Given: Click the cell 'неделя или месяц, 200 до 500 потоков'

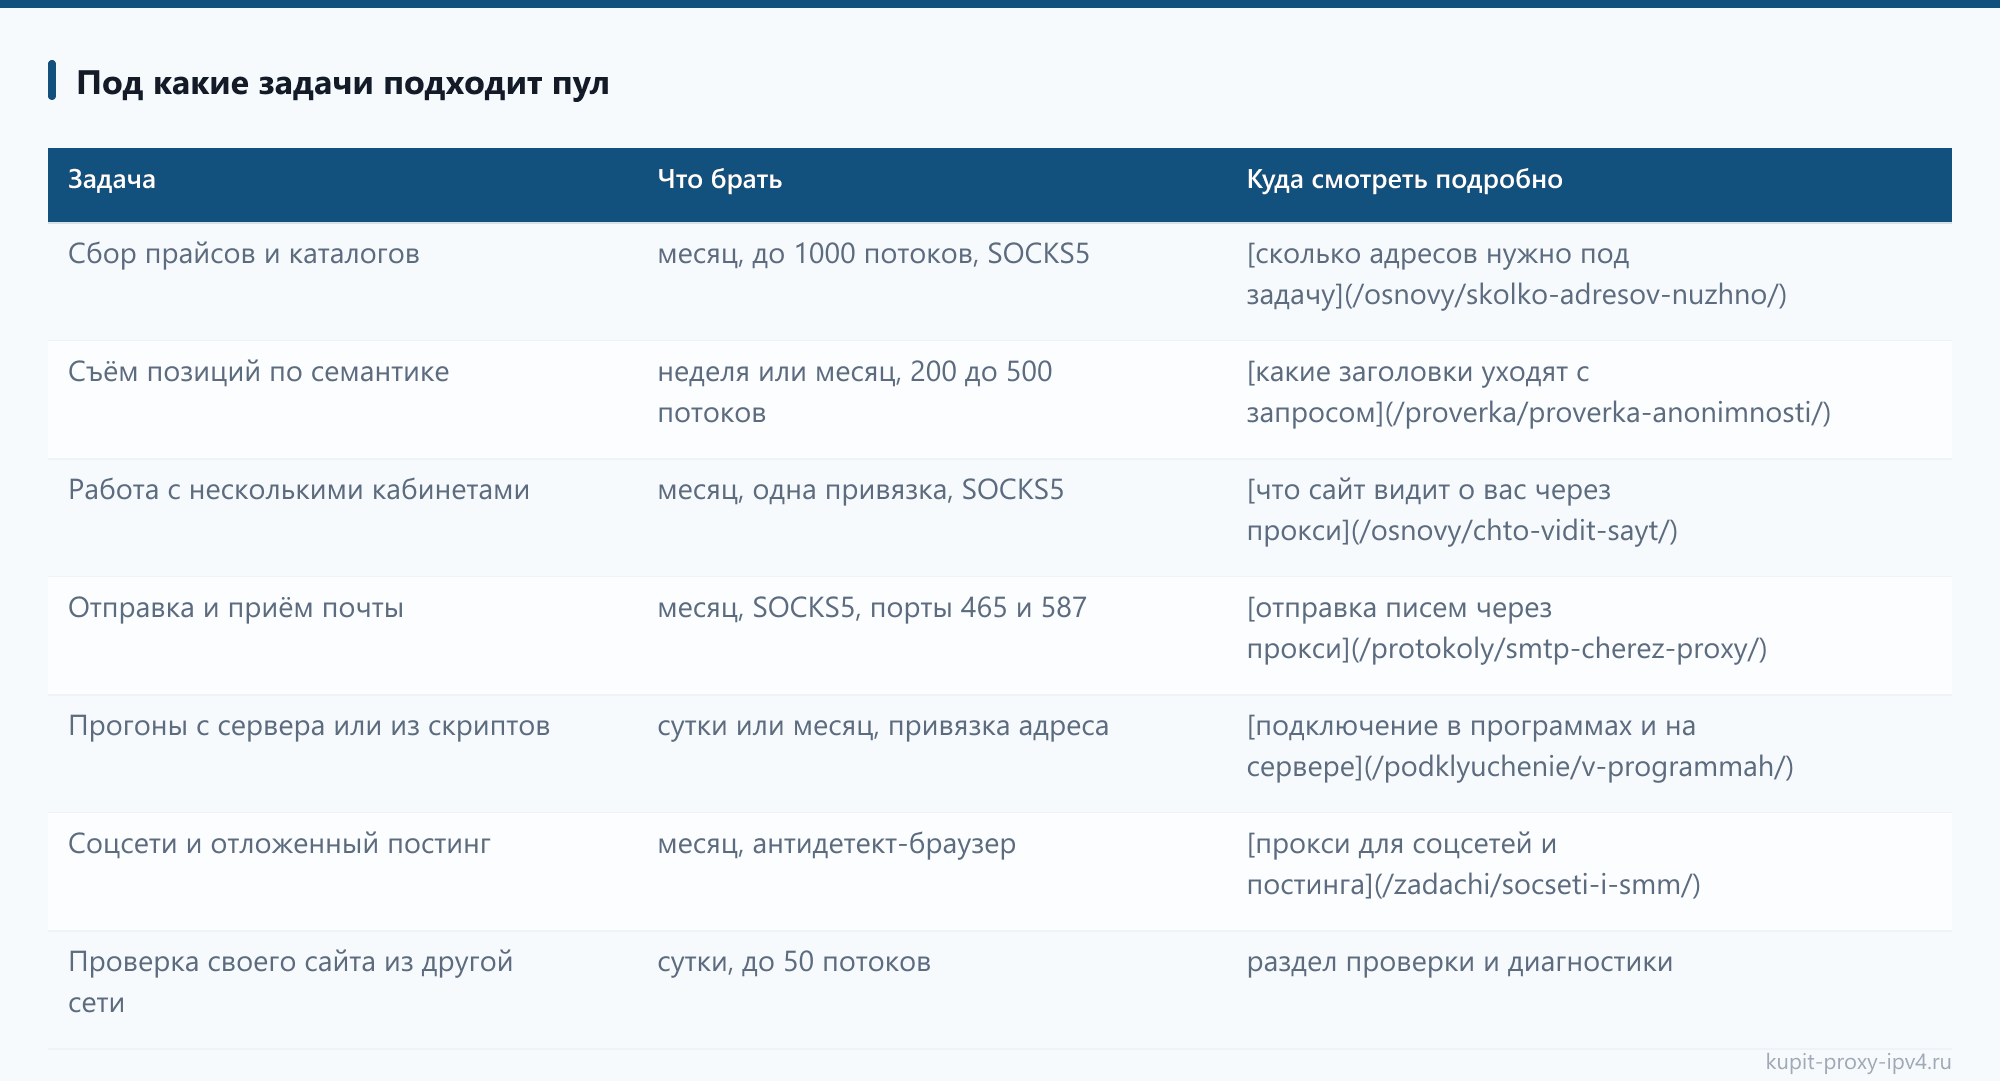Looking at the screenshot, I should (x=931, y=399).
